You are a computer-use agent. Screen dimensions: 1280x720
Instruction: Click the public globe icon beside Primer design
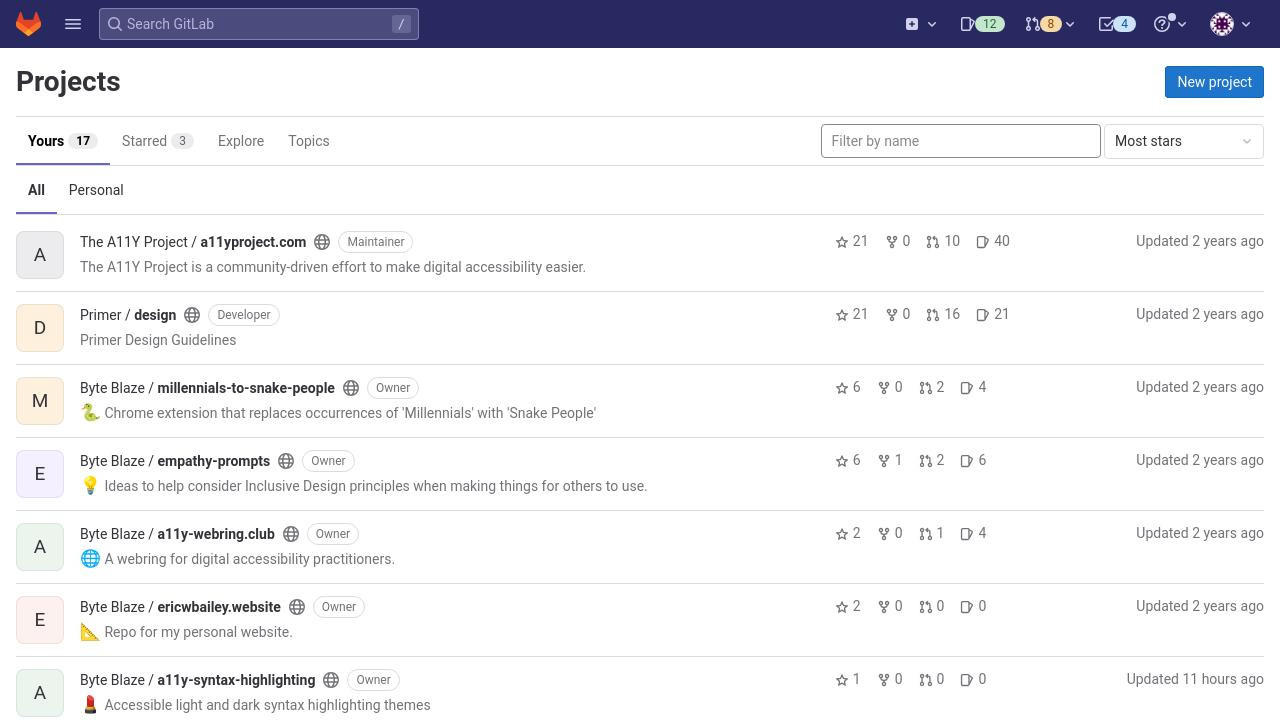[192, 315]
